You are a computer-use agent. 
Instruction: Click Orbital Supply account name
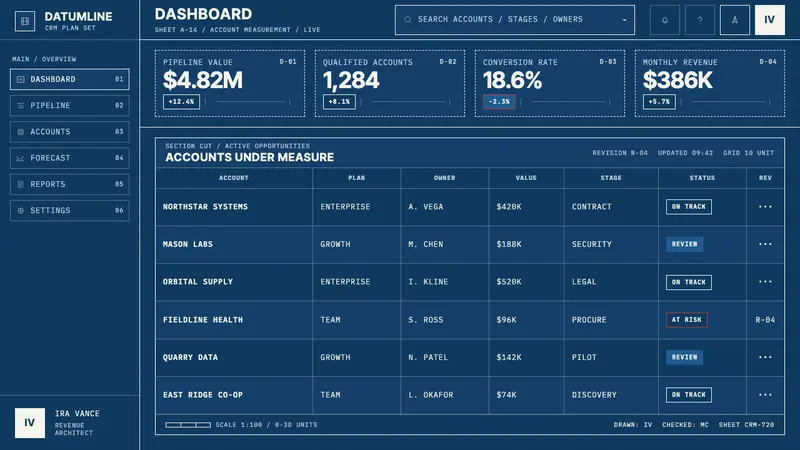pyautogui.click(x=198, y=282)
